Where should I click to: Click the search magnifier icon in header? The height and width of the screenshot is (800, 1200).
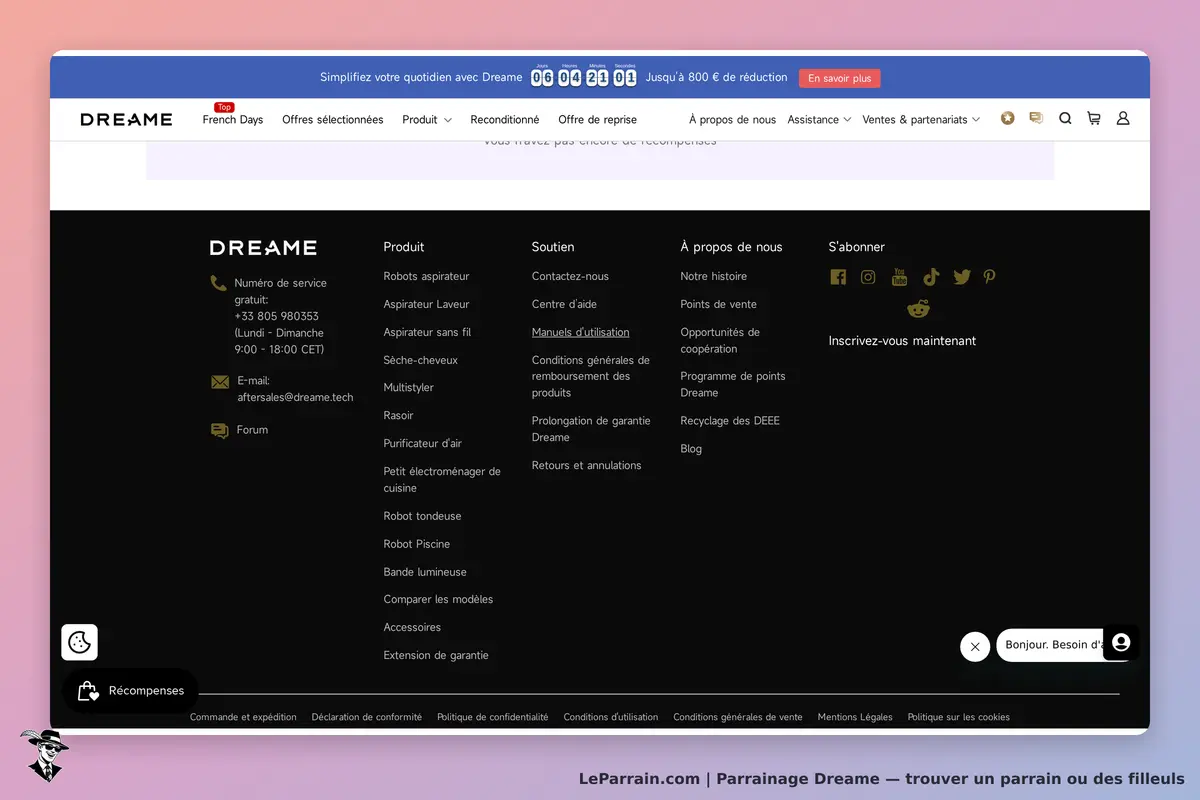(1065, 118)
